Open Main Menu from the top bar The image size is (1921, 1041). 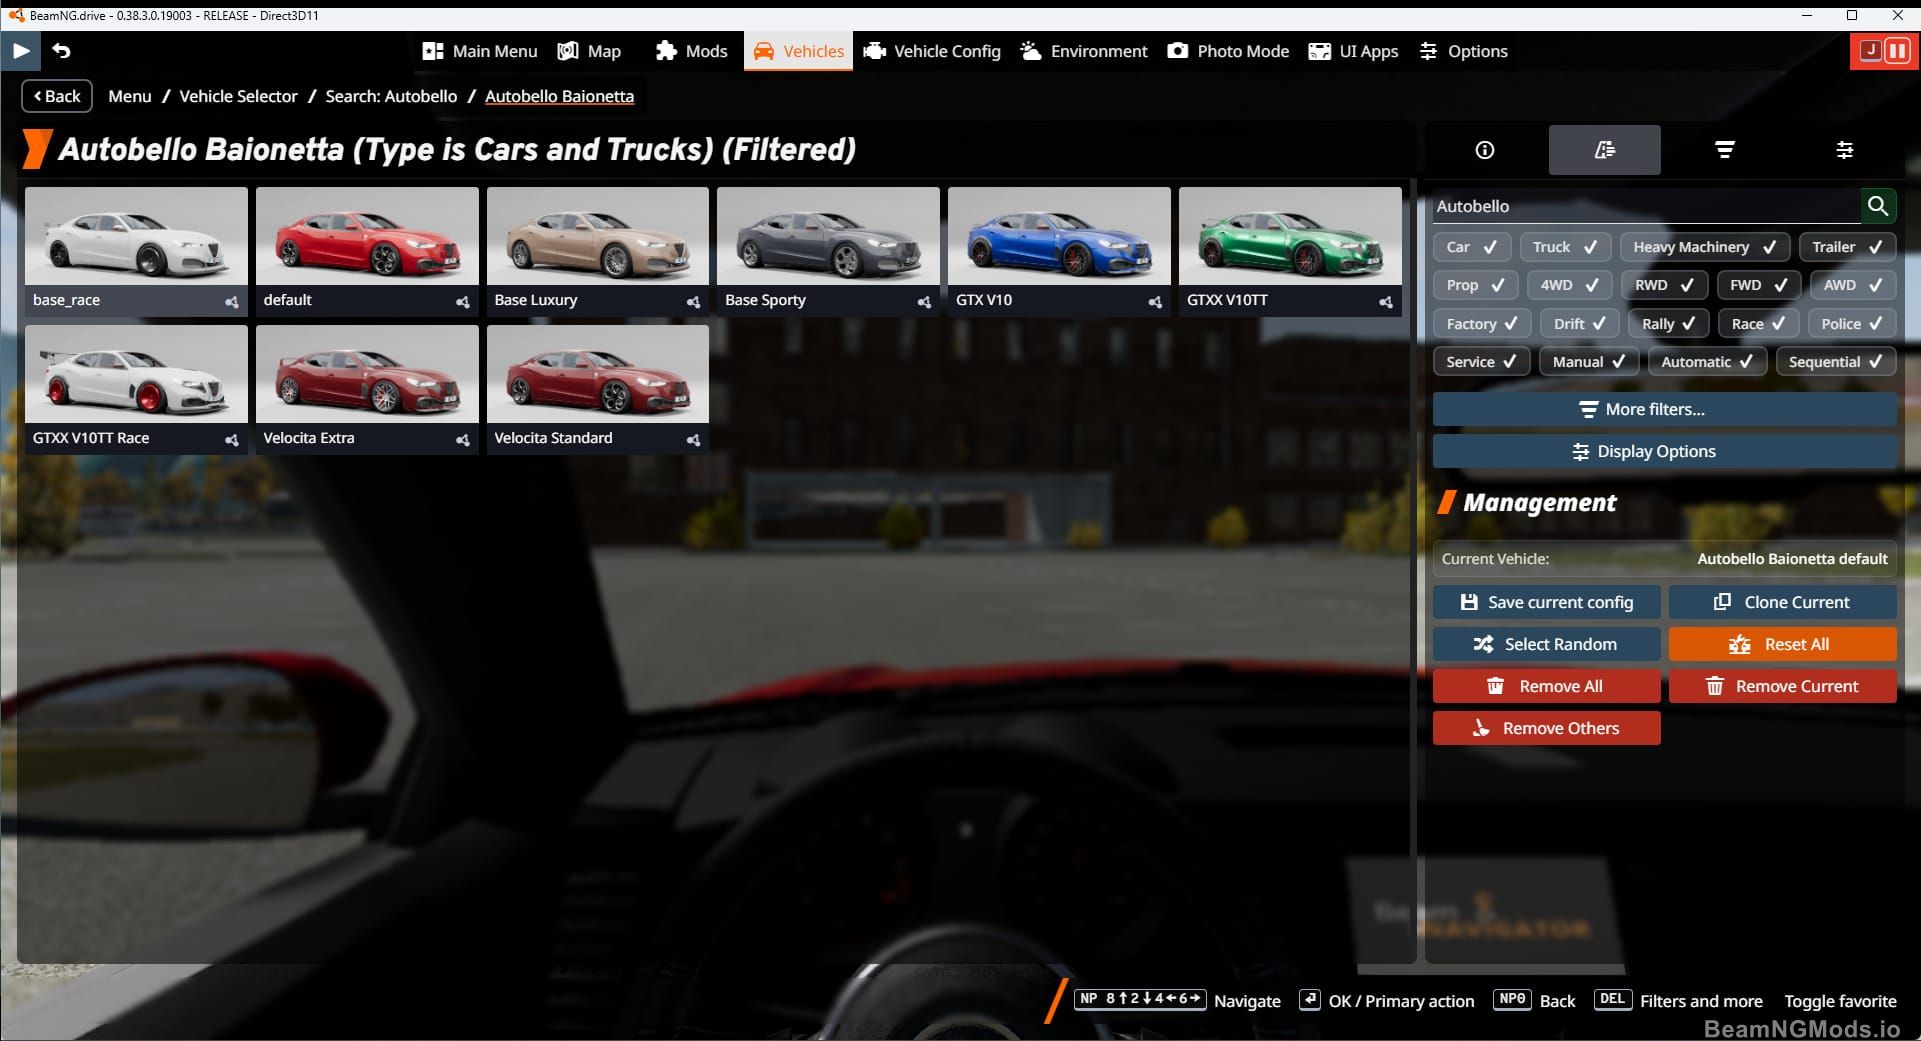(479, 50)
